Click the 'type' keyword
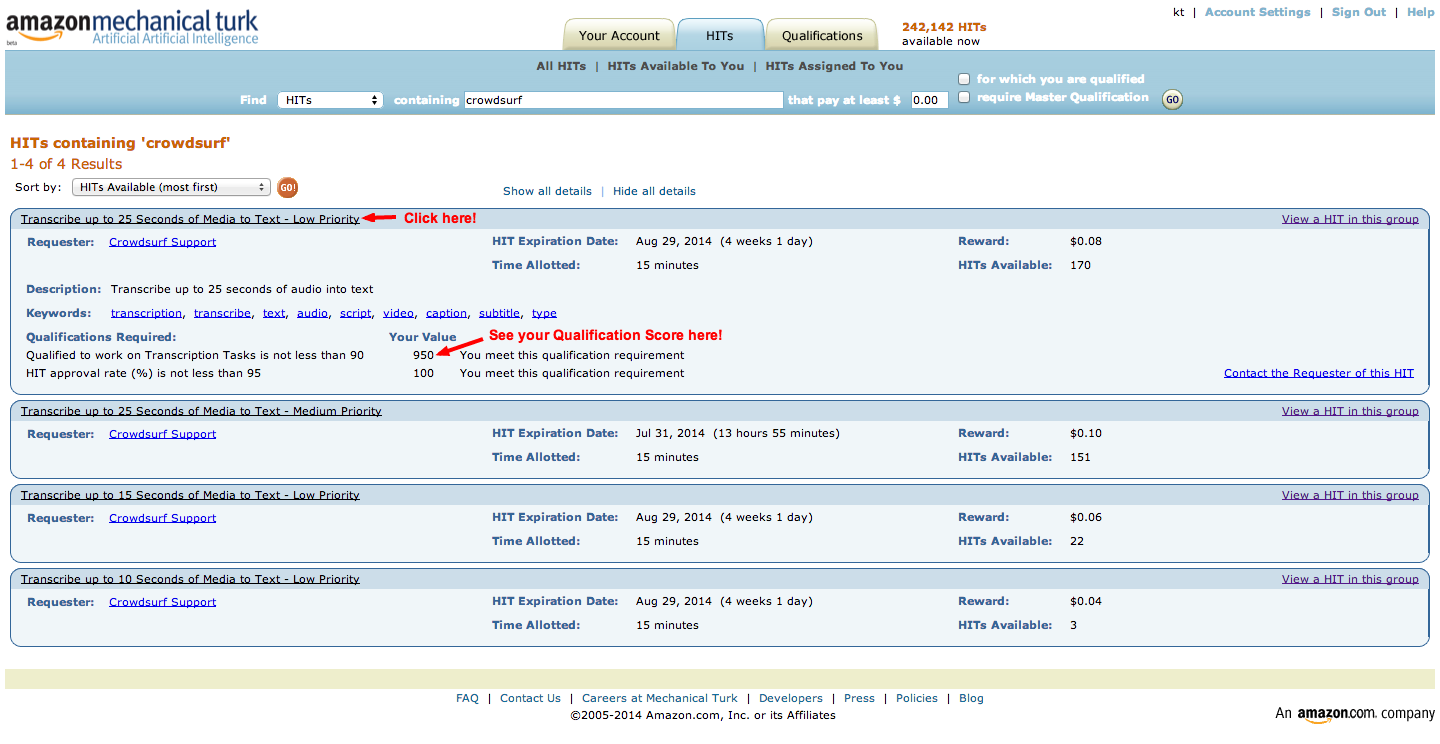The height and width of the screenshot is (744, 1440). click(x=544, y=313)
